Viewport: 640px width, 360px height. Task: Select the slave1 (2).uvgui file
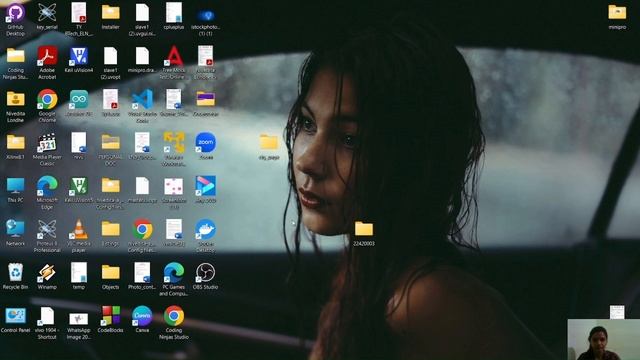click(x=142, y=12)
